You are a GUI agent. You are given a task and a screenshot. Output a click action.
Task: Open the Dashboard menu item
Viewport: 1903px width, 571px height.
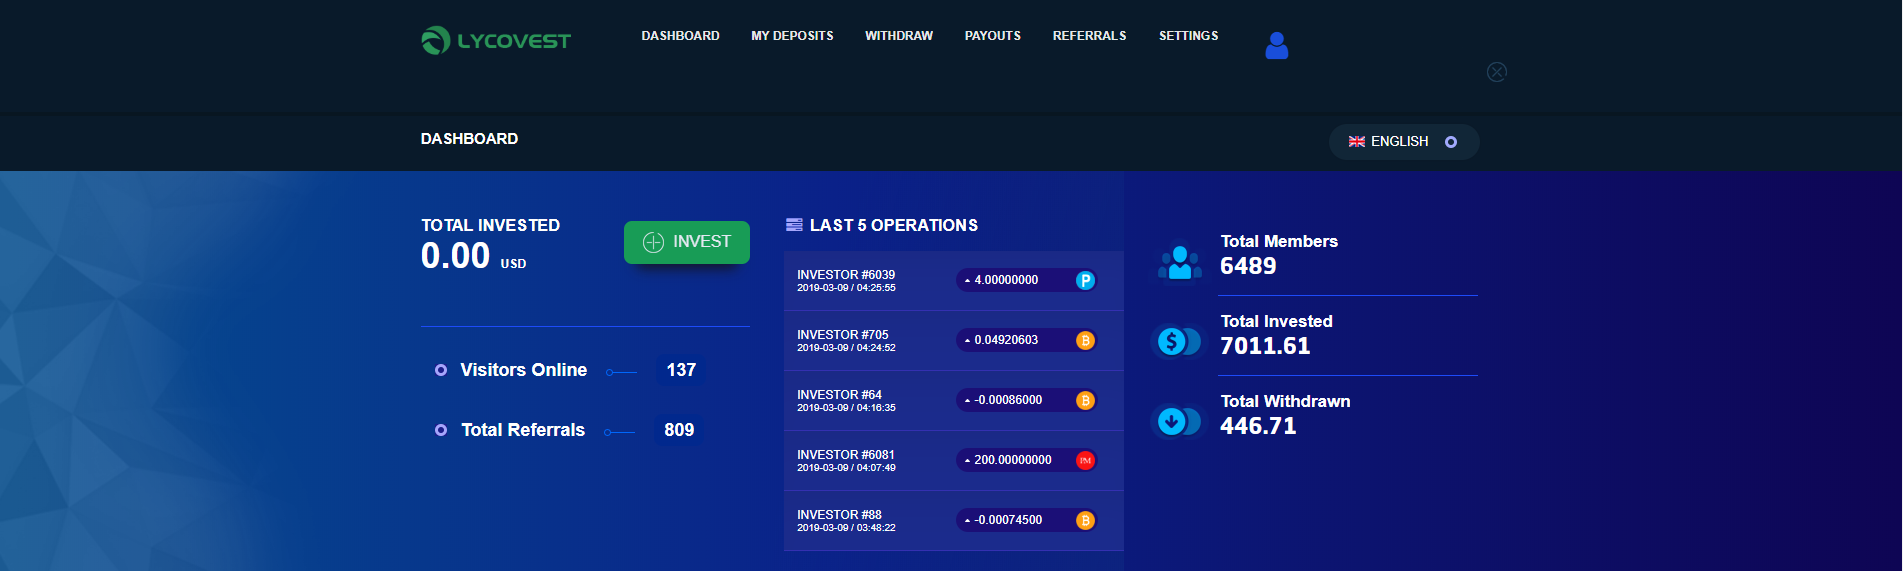click(x=680, y=36)
